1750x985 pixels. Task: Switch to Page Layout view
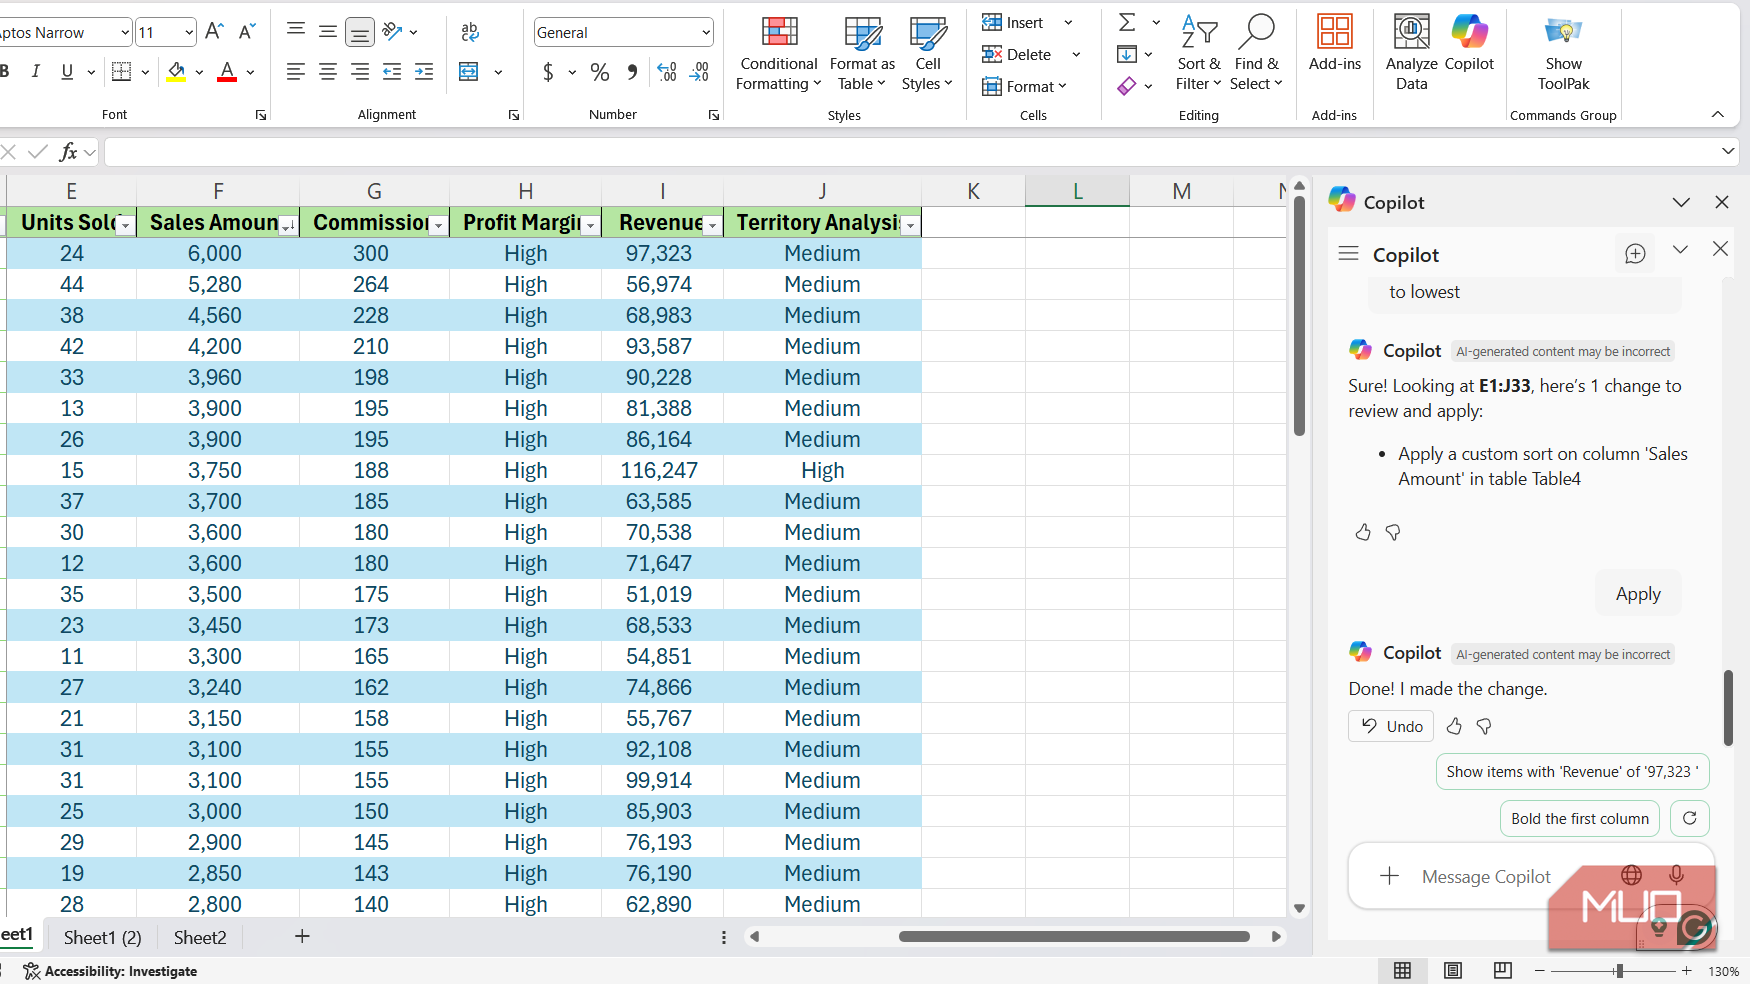[x=1453, y=971]
